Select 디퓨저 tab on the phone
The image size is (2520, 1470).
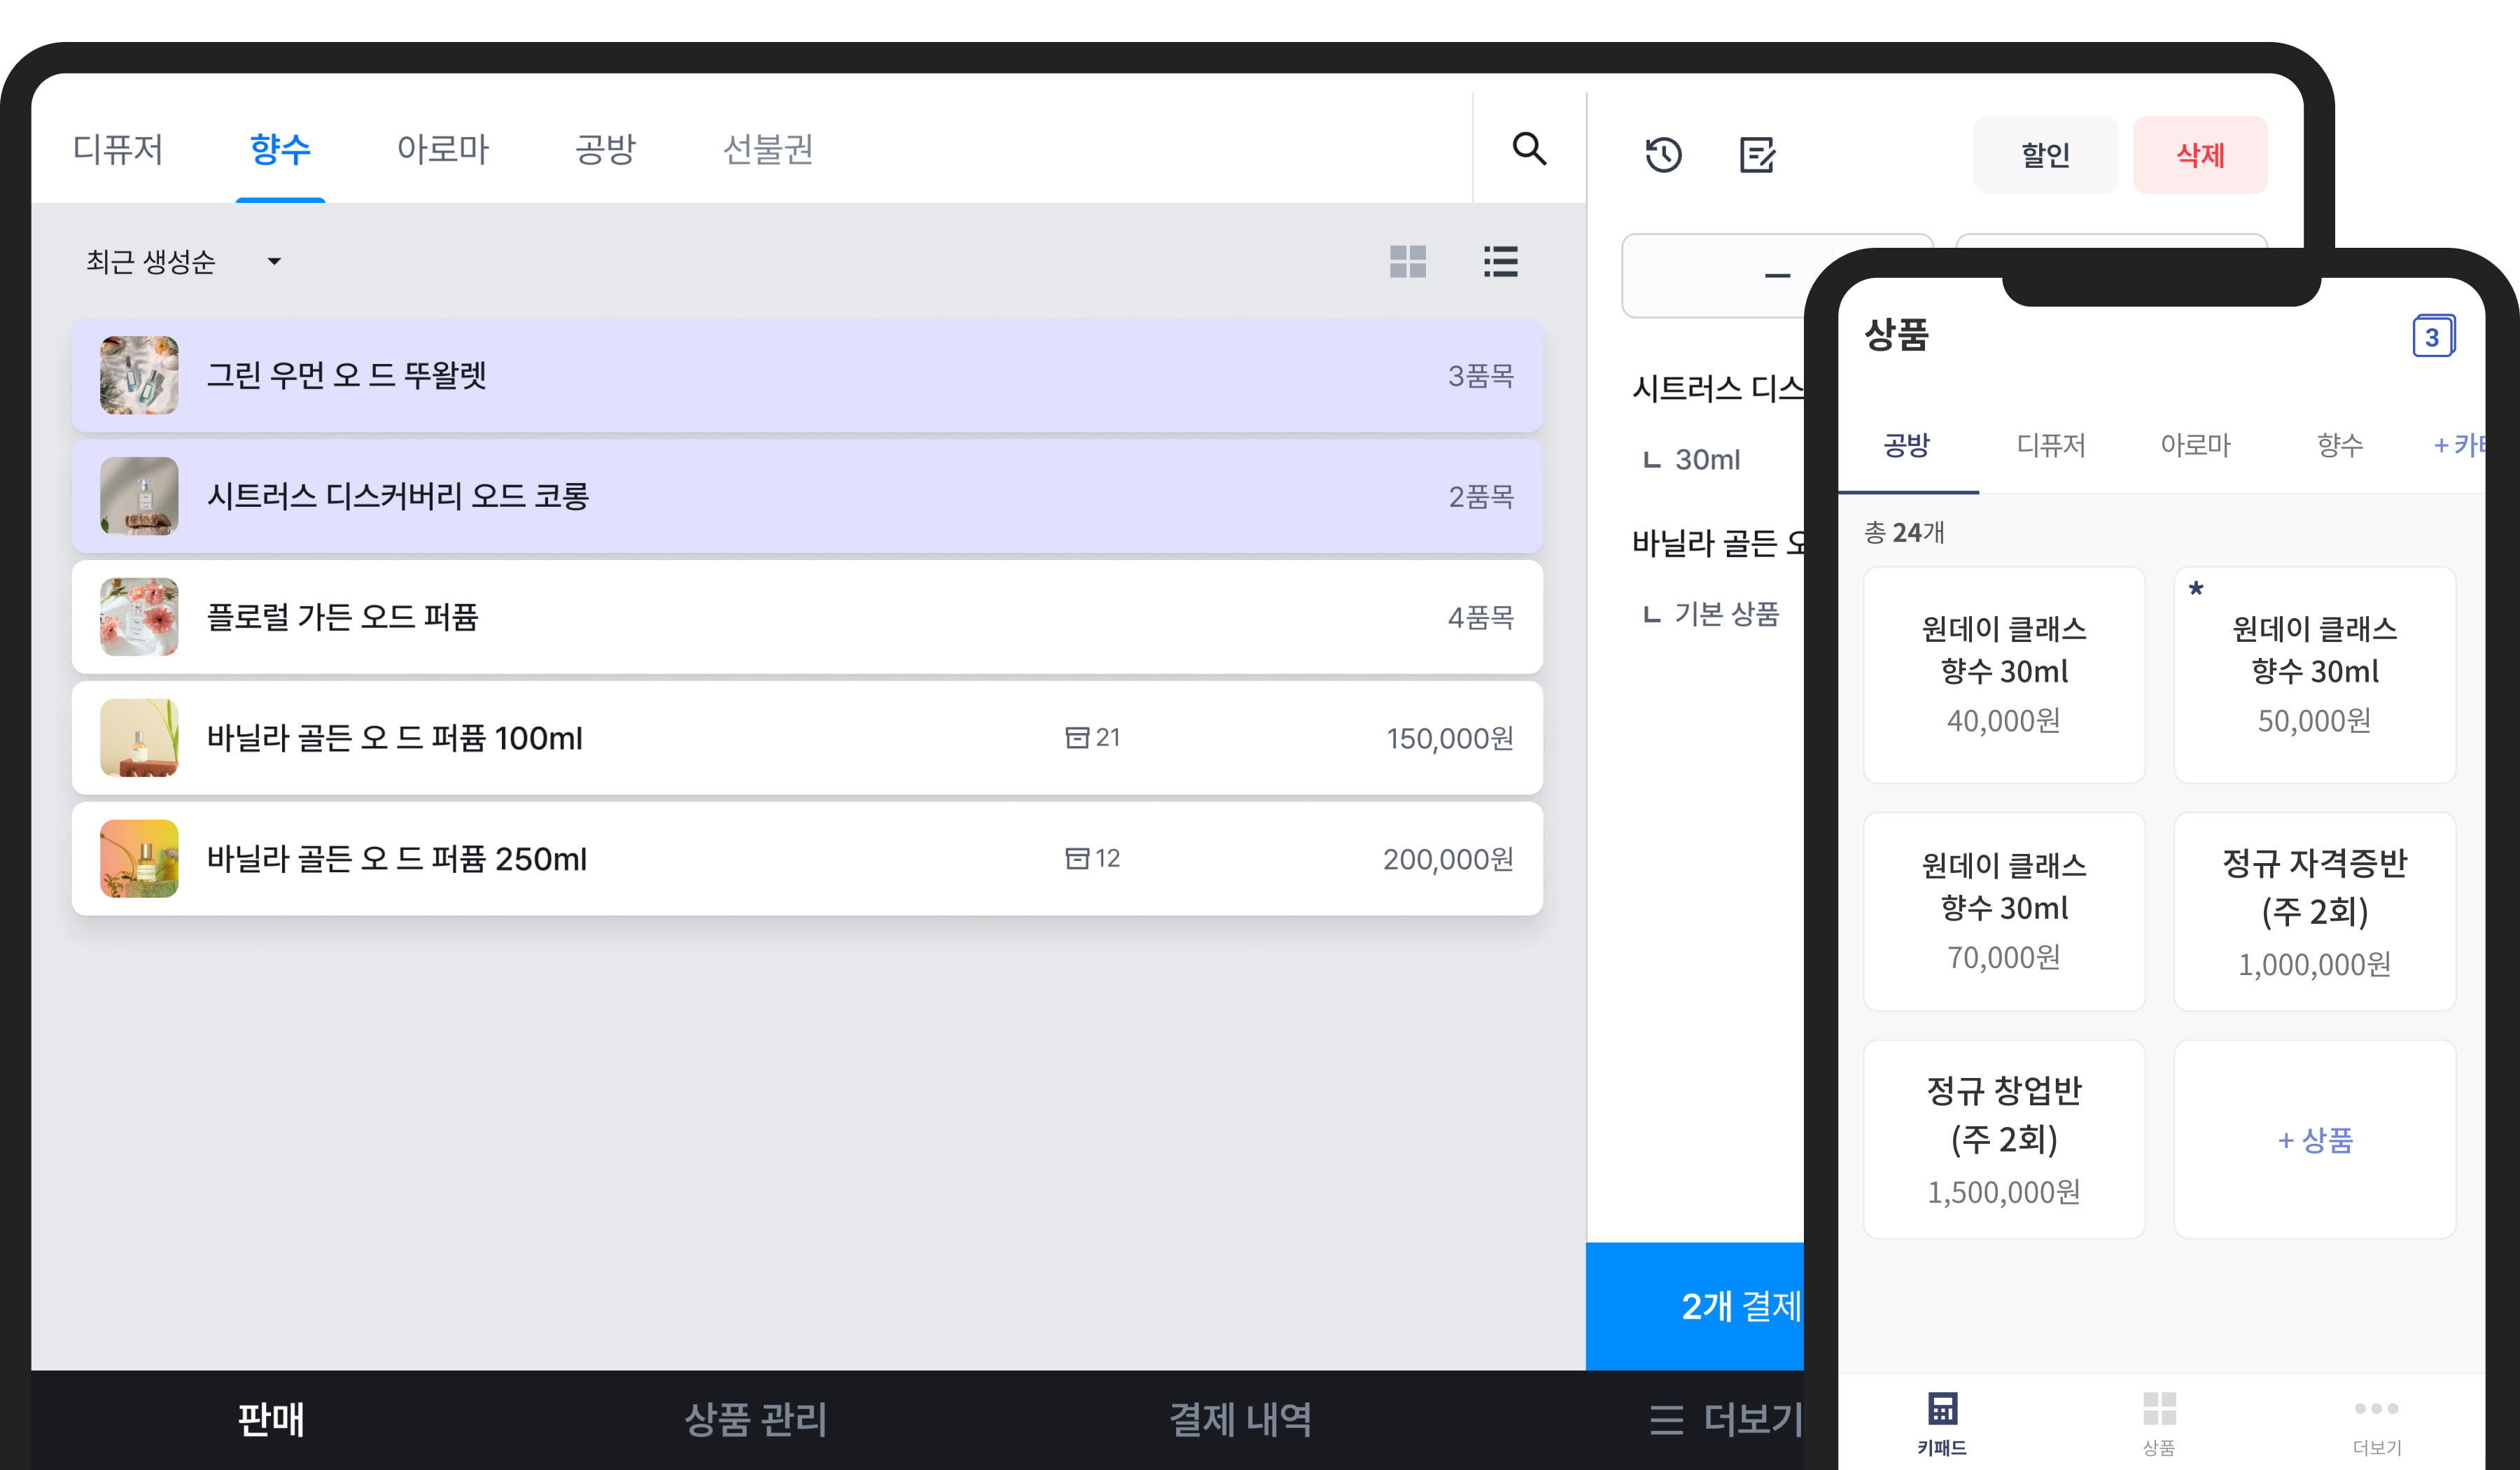point(2051,445)
